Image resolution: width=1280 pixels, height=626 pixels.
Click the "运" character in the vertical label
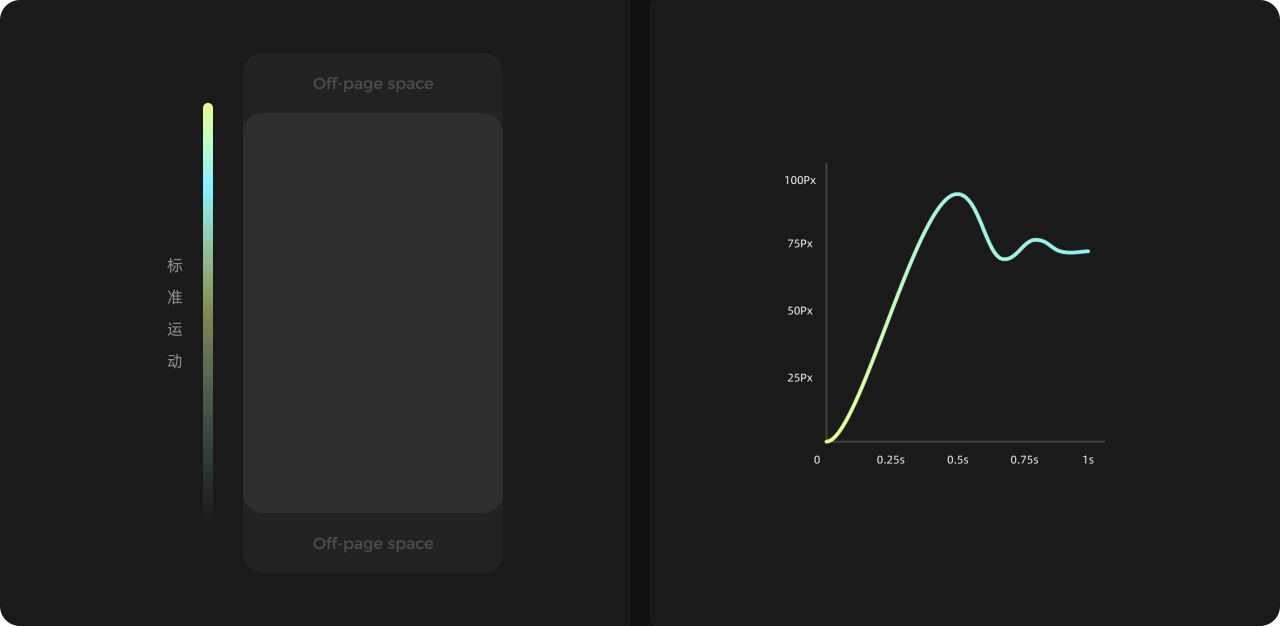175,330
